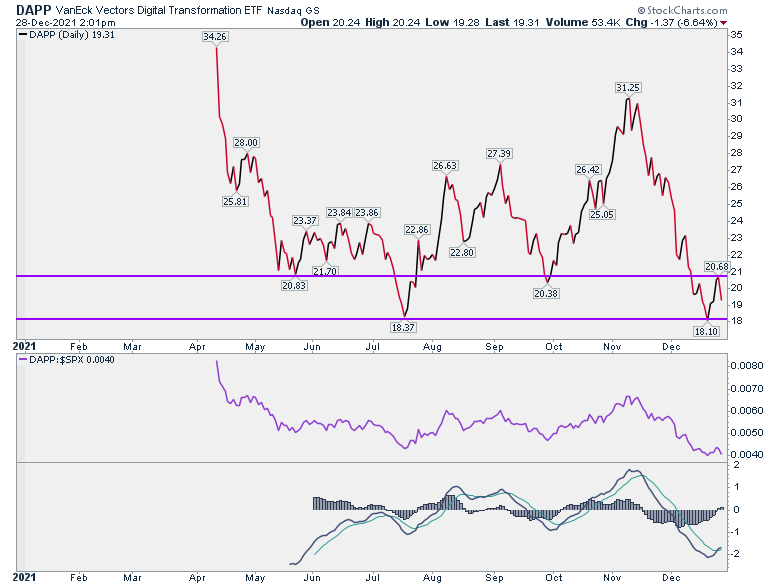Click the 0.0080 ratio axis label
The width and height of the screenshot is (780, 586).
(747, 366)
